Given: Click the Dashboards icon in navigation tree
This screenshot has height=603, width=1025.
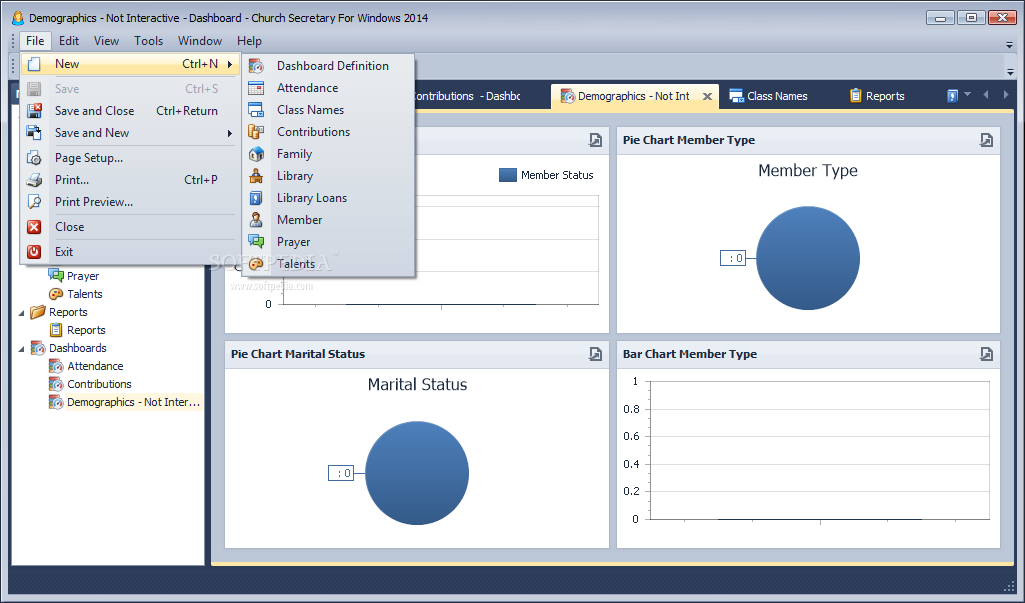Looking at the screenshot, I should click(38, 348).
